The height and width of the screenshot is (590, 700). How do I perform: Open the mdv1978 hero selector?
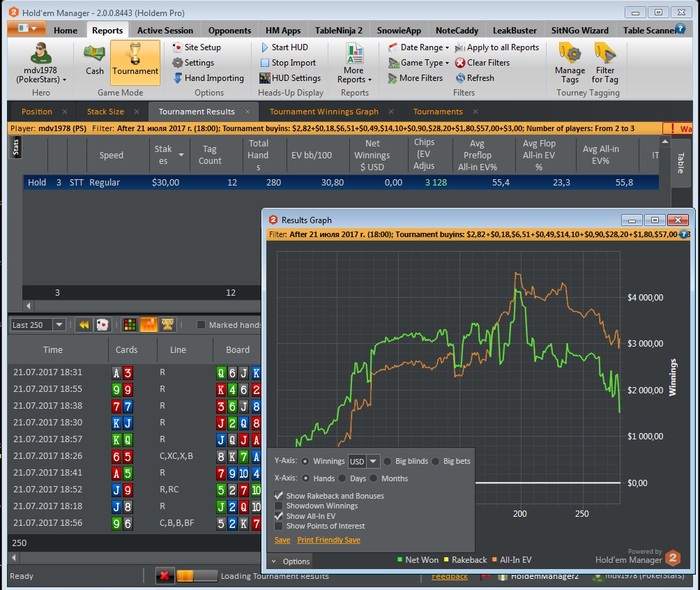[x=41, y=63]
